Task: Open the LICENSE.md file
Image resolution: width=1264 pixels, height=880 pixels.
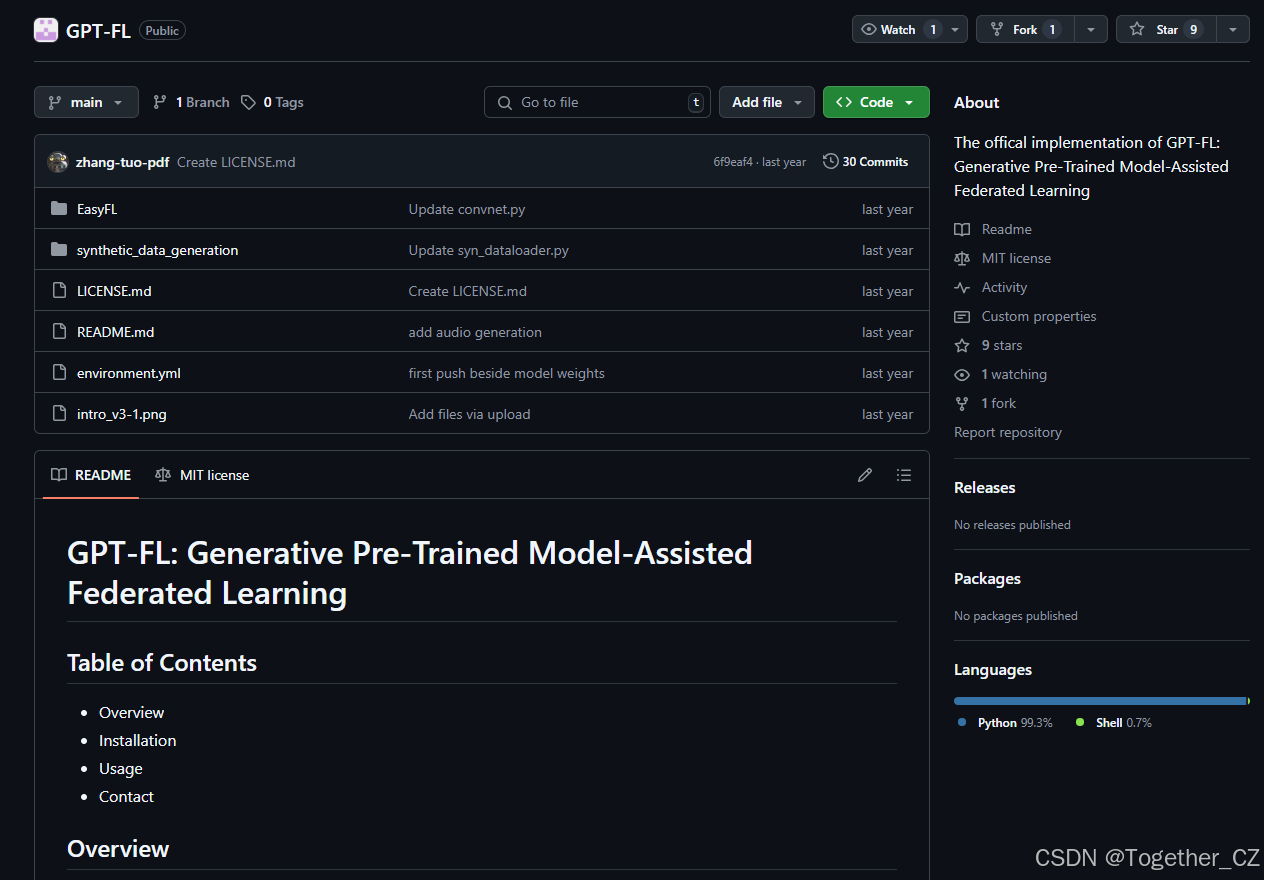Action: [114, 290]
